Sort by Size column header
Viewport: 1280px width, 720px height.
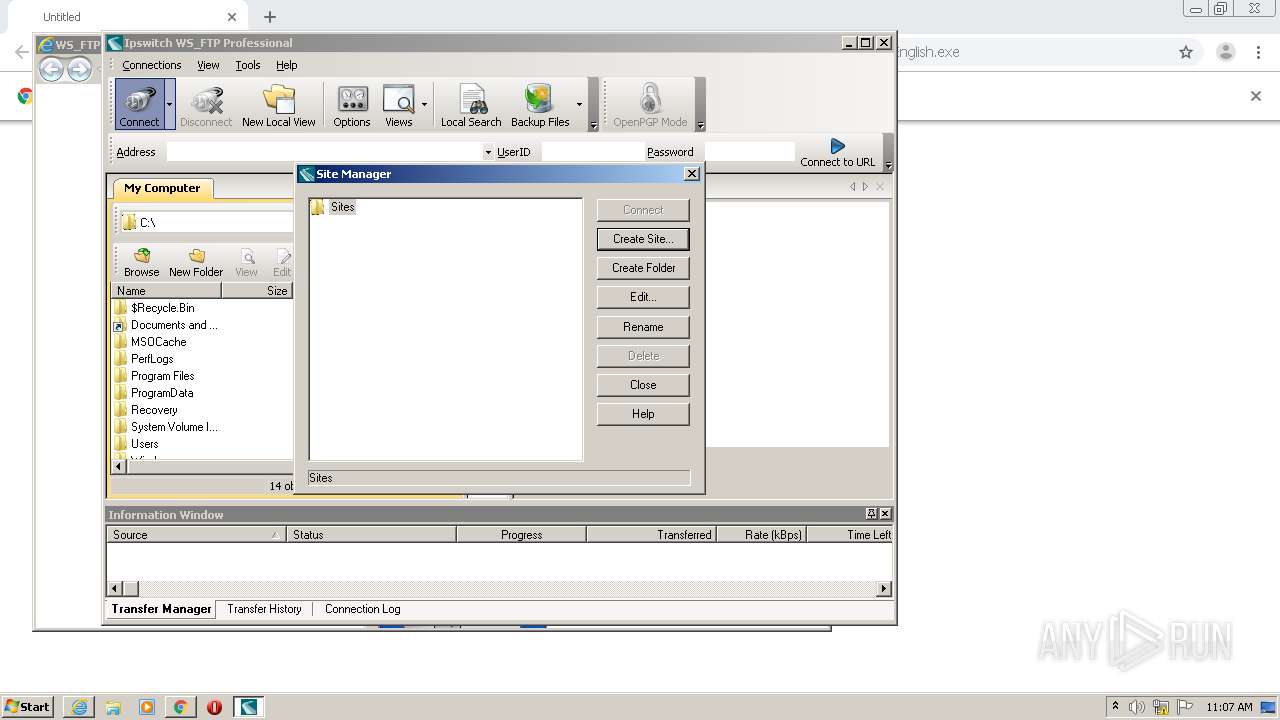[258, 290]
